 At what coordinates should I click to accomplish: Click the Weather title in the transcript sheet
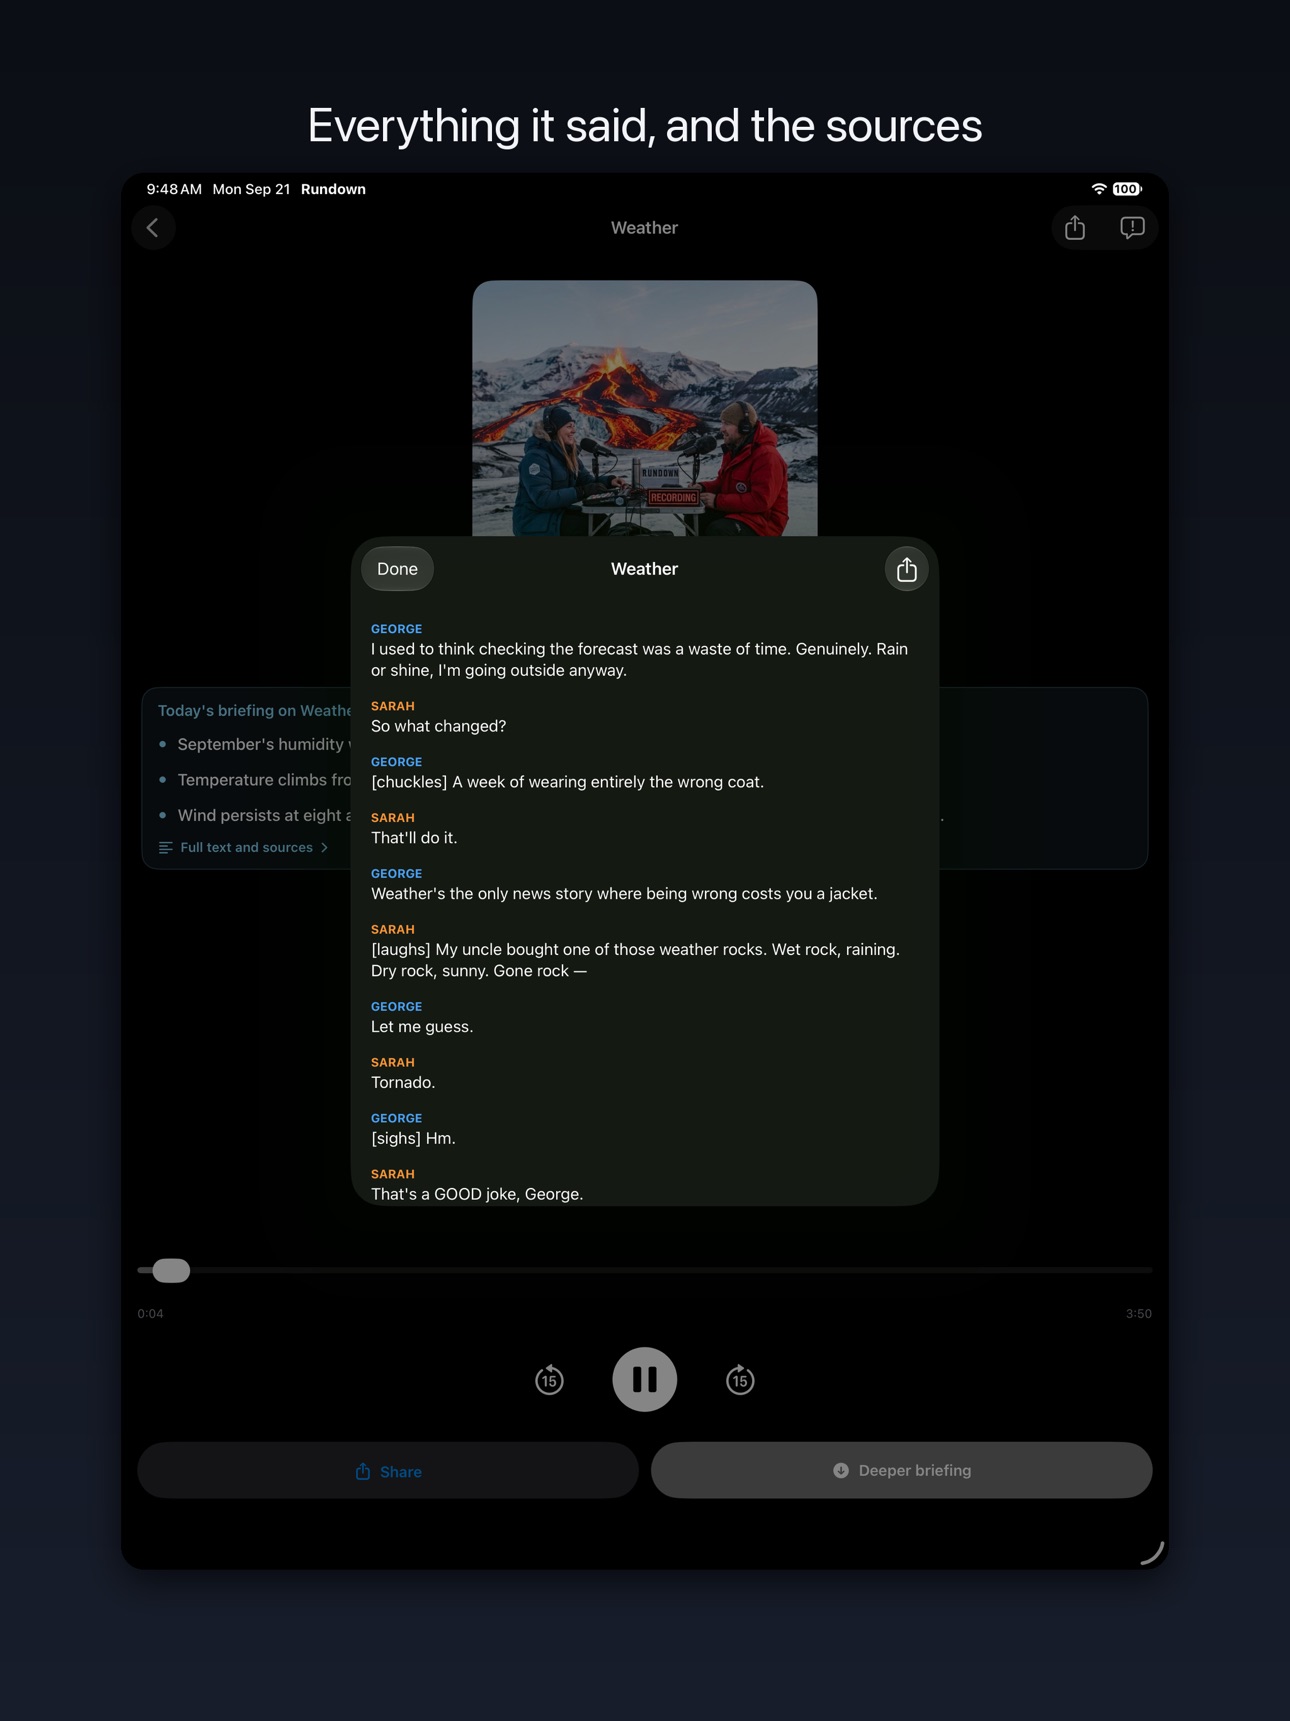[x=644, y=569]
